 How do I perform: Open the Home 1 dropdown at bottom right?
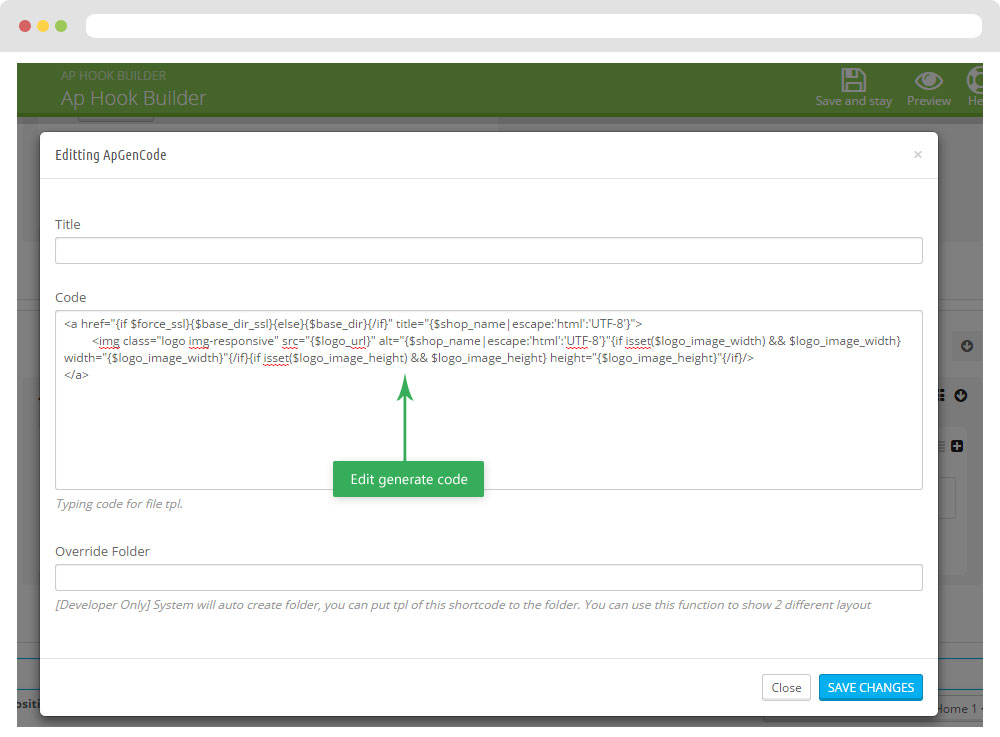pos(960,709)
